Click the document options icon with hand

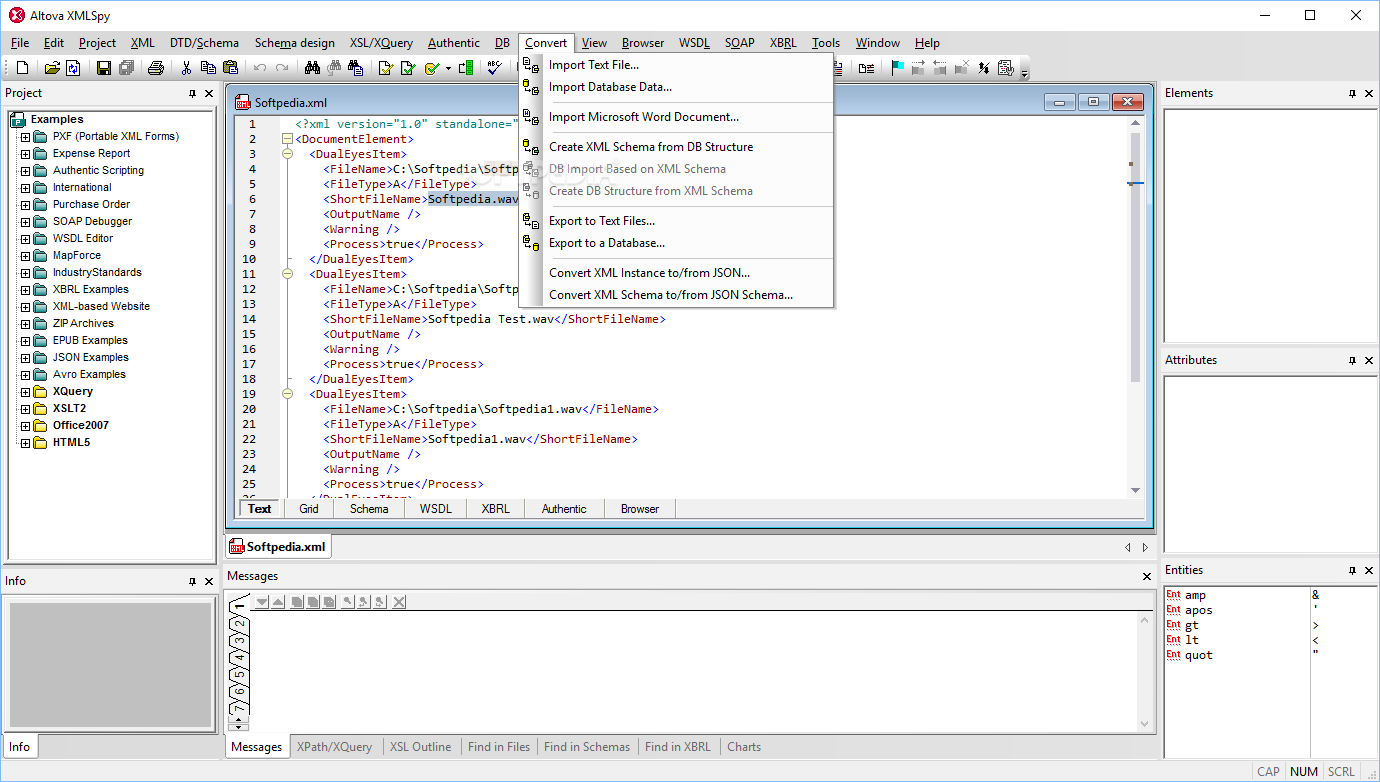click(x=1005, y=68)
